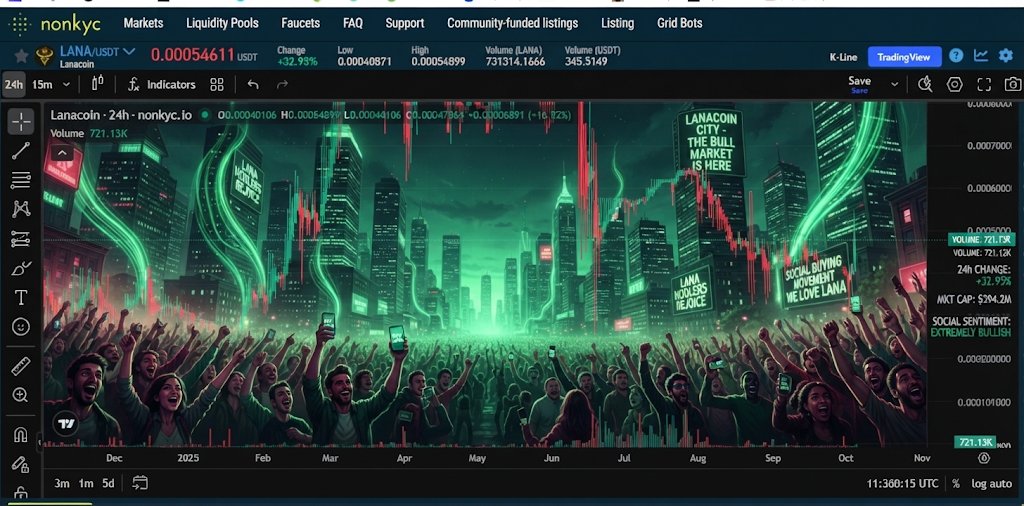Favorite the LANA/USDT pair with star icon
This screenshot has height=506, width=1024.
(21, 56)
